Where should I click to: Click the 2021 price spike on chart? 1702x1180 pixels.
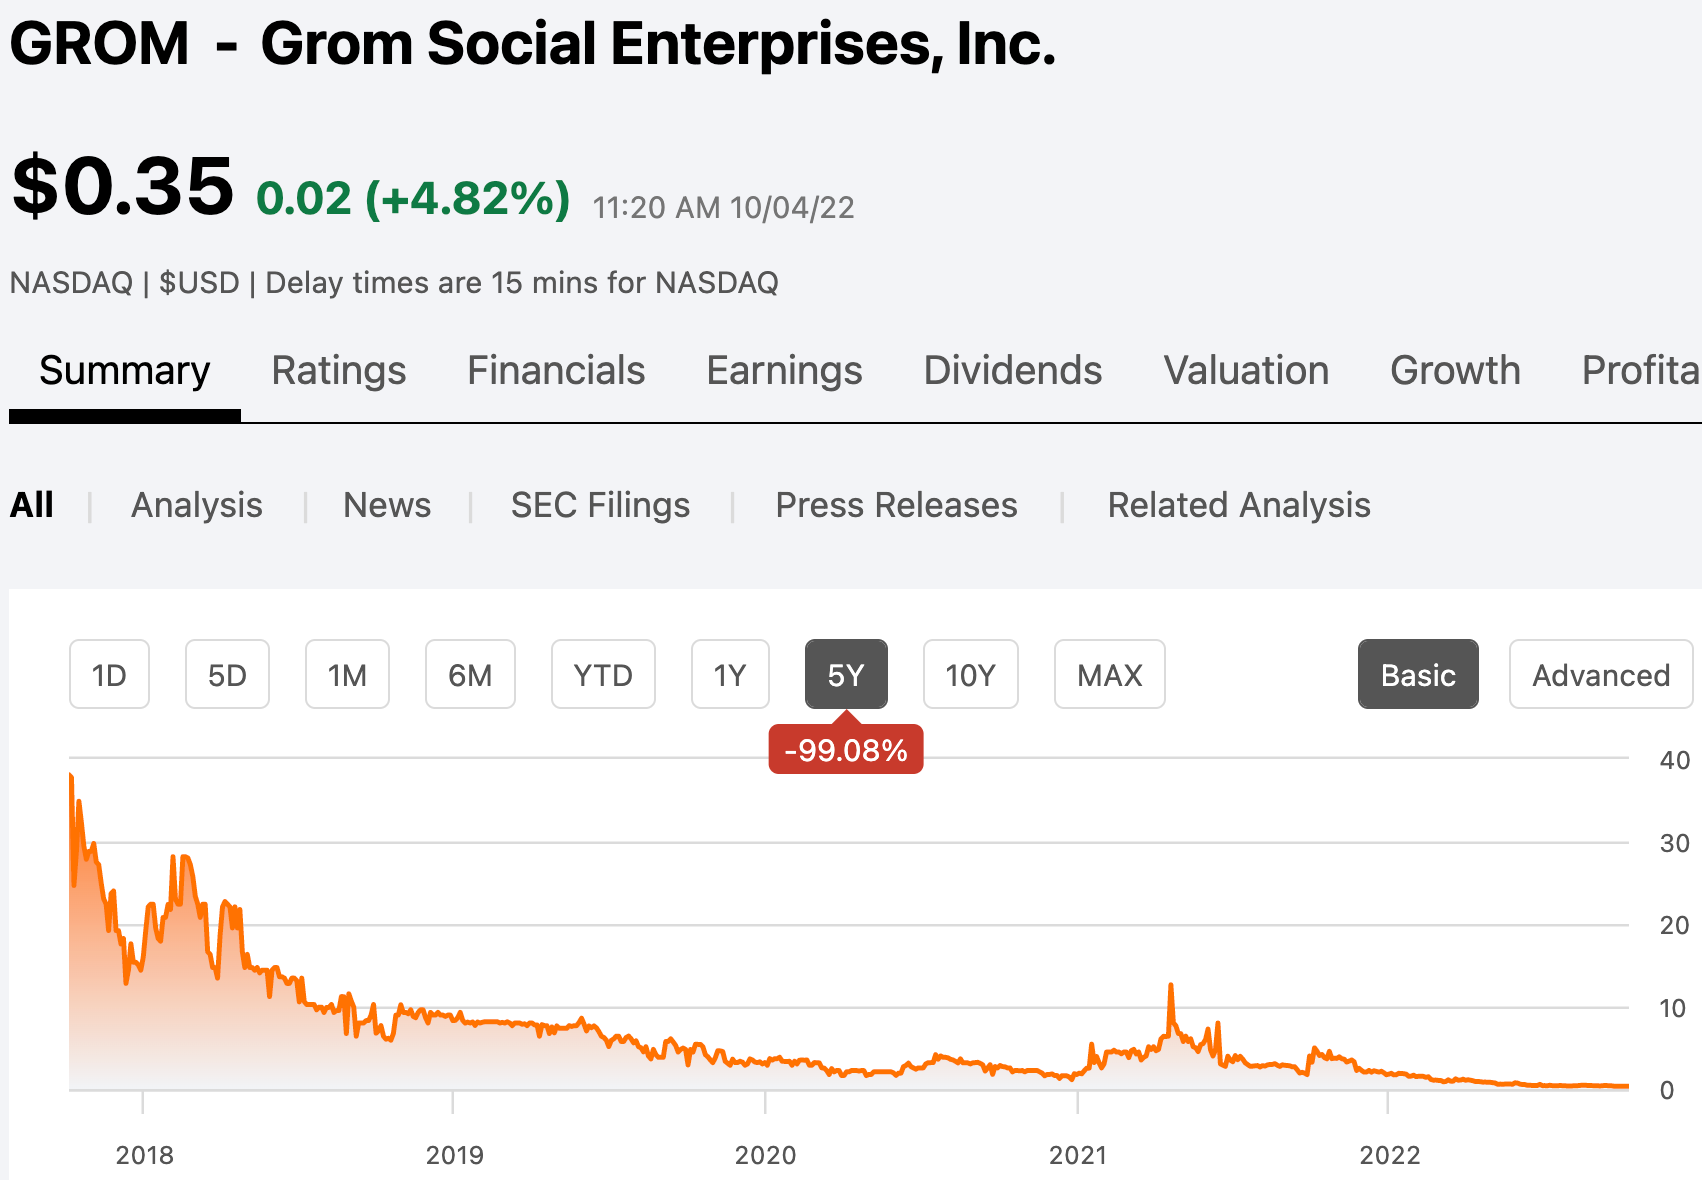pyautogui.click(x=1170, y=987)
